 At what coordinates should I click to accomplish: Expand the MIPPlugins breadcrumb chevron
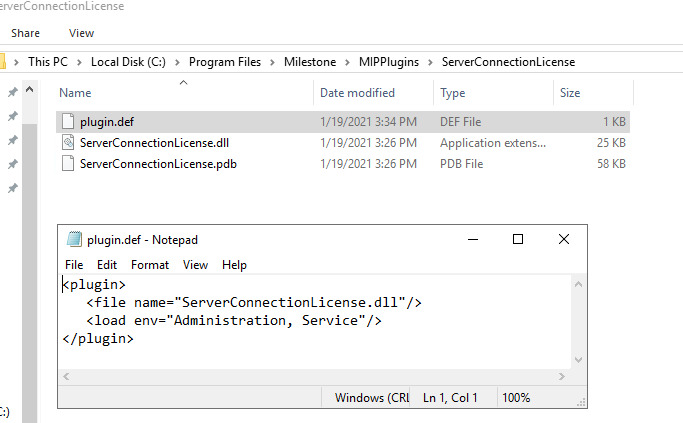point(433,62)
